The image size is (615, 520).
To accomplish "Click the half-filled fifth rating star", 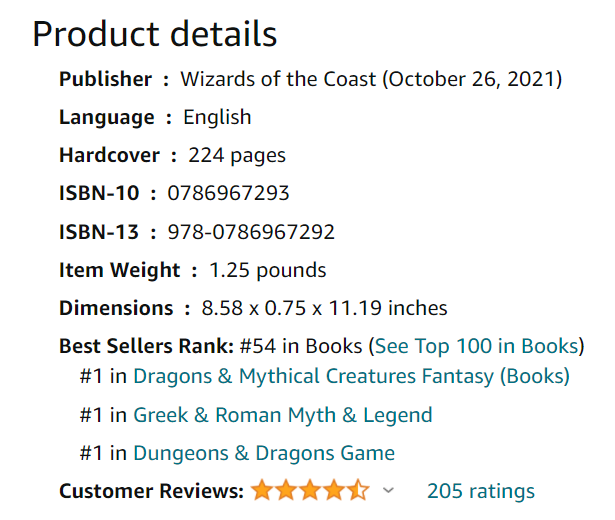I will pyautogui.click(x=358, y=490).
